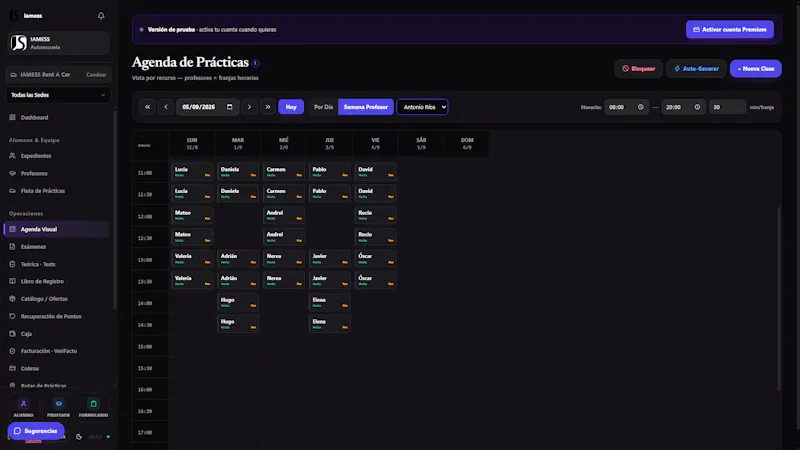Go to previous date with left arrow

[x=166, y=107]
